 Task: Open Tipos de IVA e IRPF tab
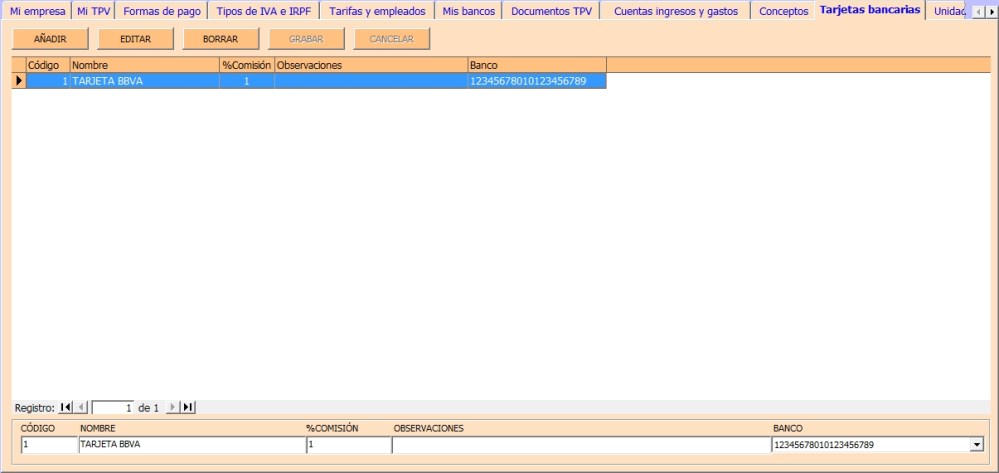pos(264,12)
